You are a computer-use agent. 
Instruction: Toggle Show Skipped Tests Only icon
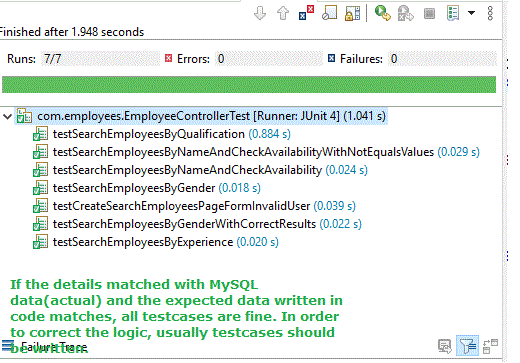coord(329,13)
